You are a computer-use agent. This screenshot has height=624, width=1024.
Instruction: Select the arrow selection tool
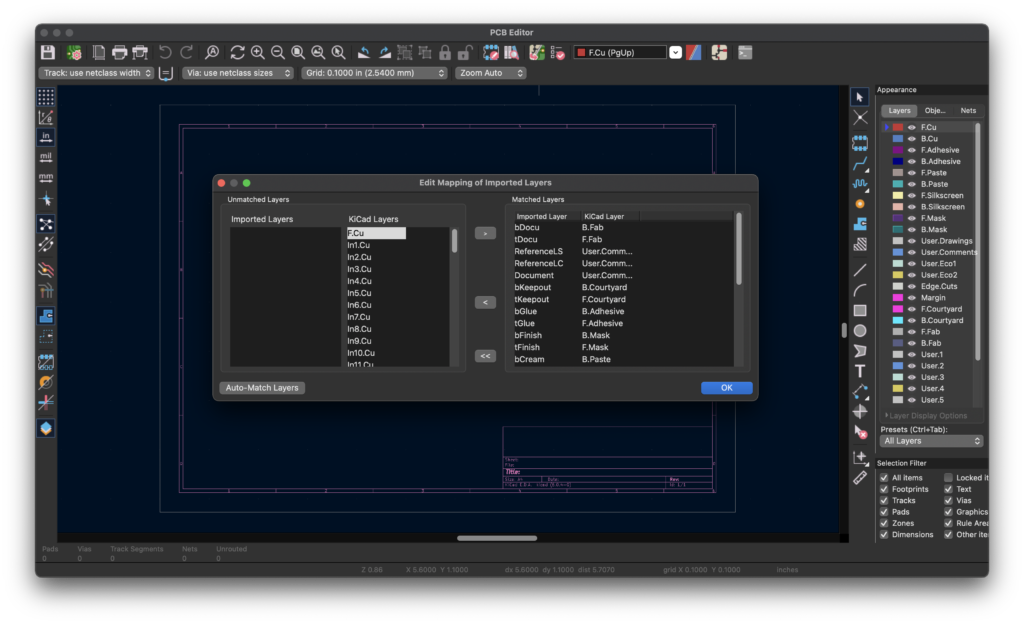tap(860, 97)
